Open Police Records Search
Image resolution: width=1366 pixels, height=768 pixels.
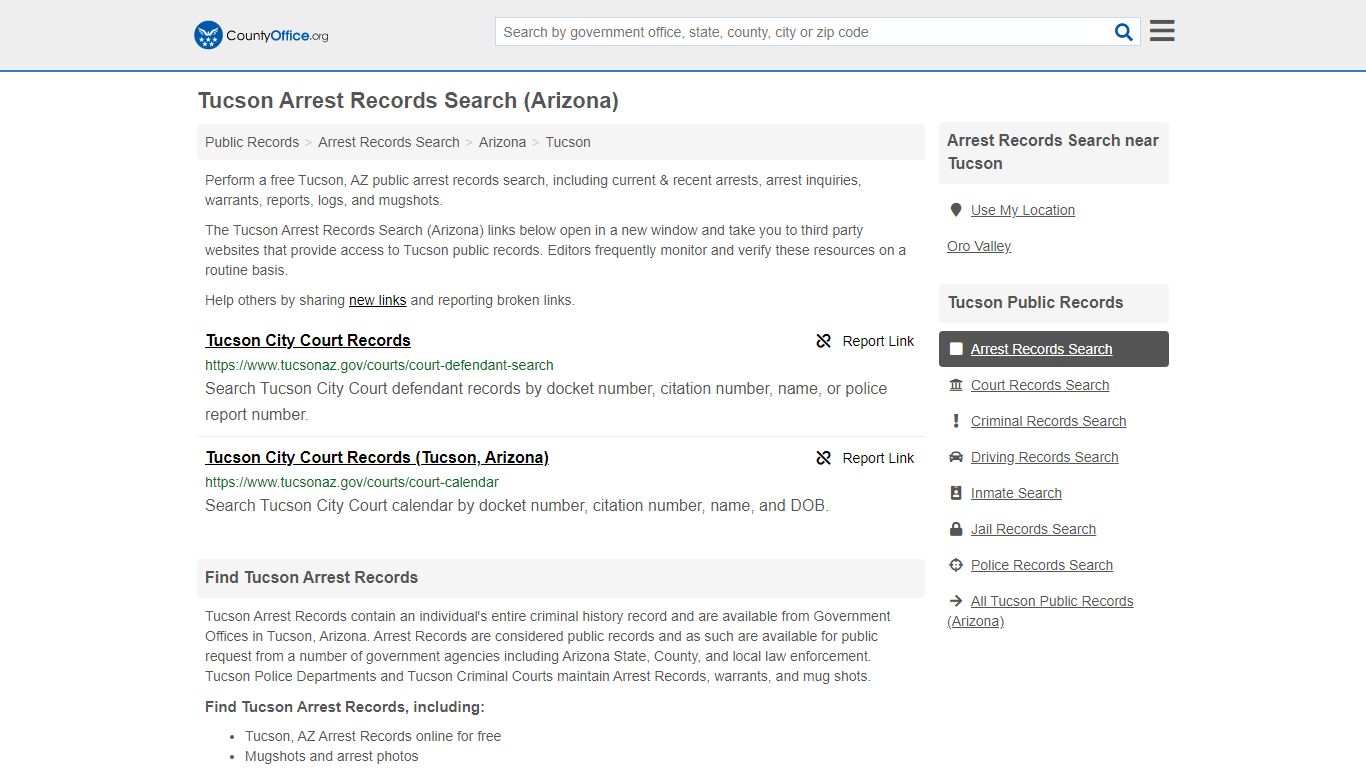[x=1042, y=565]
